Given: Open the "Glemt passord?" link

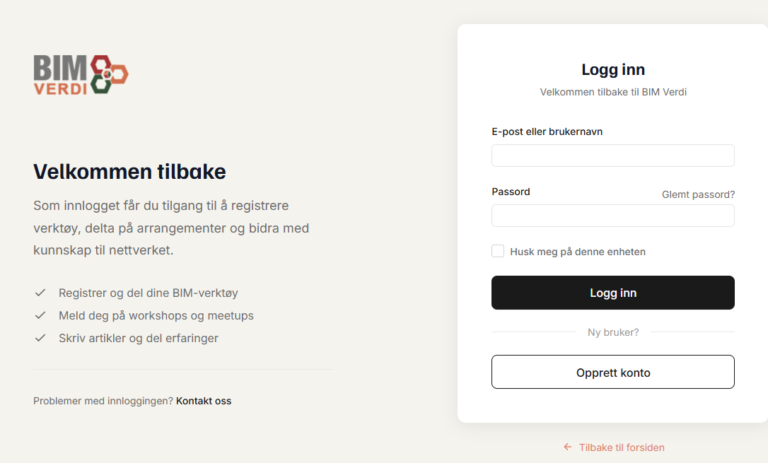Looking at the screenshot, I should (x=698, y=195).
